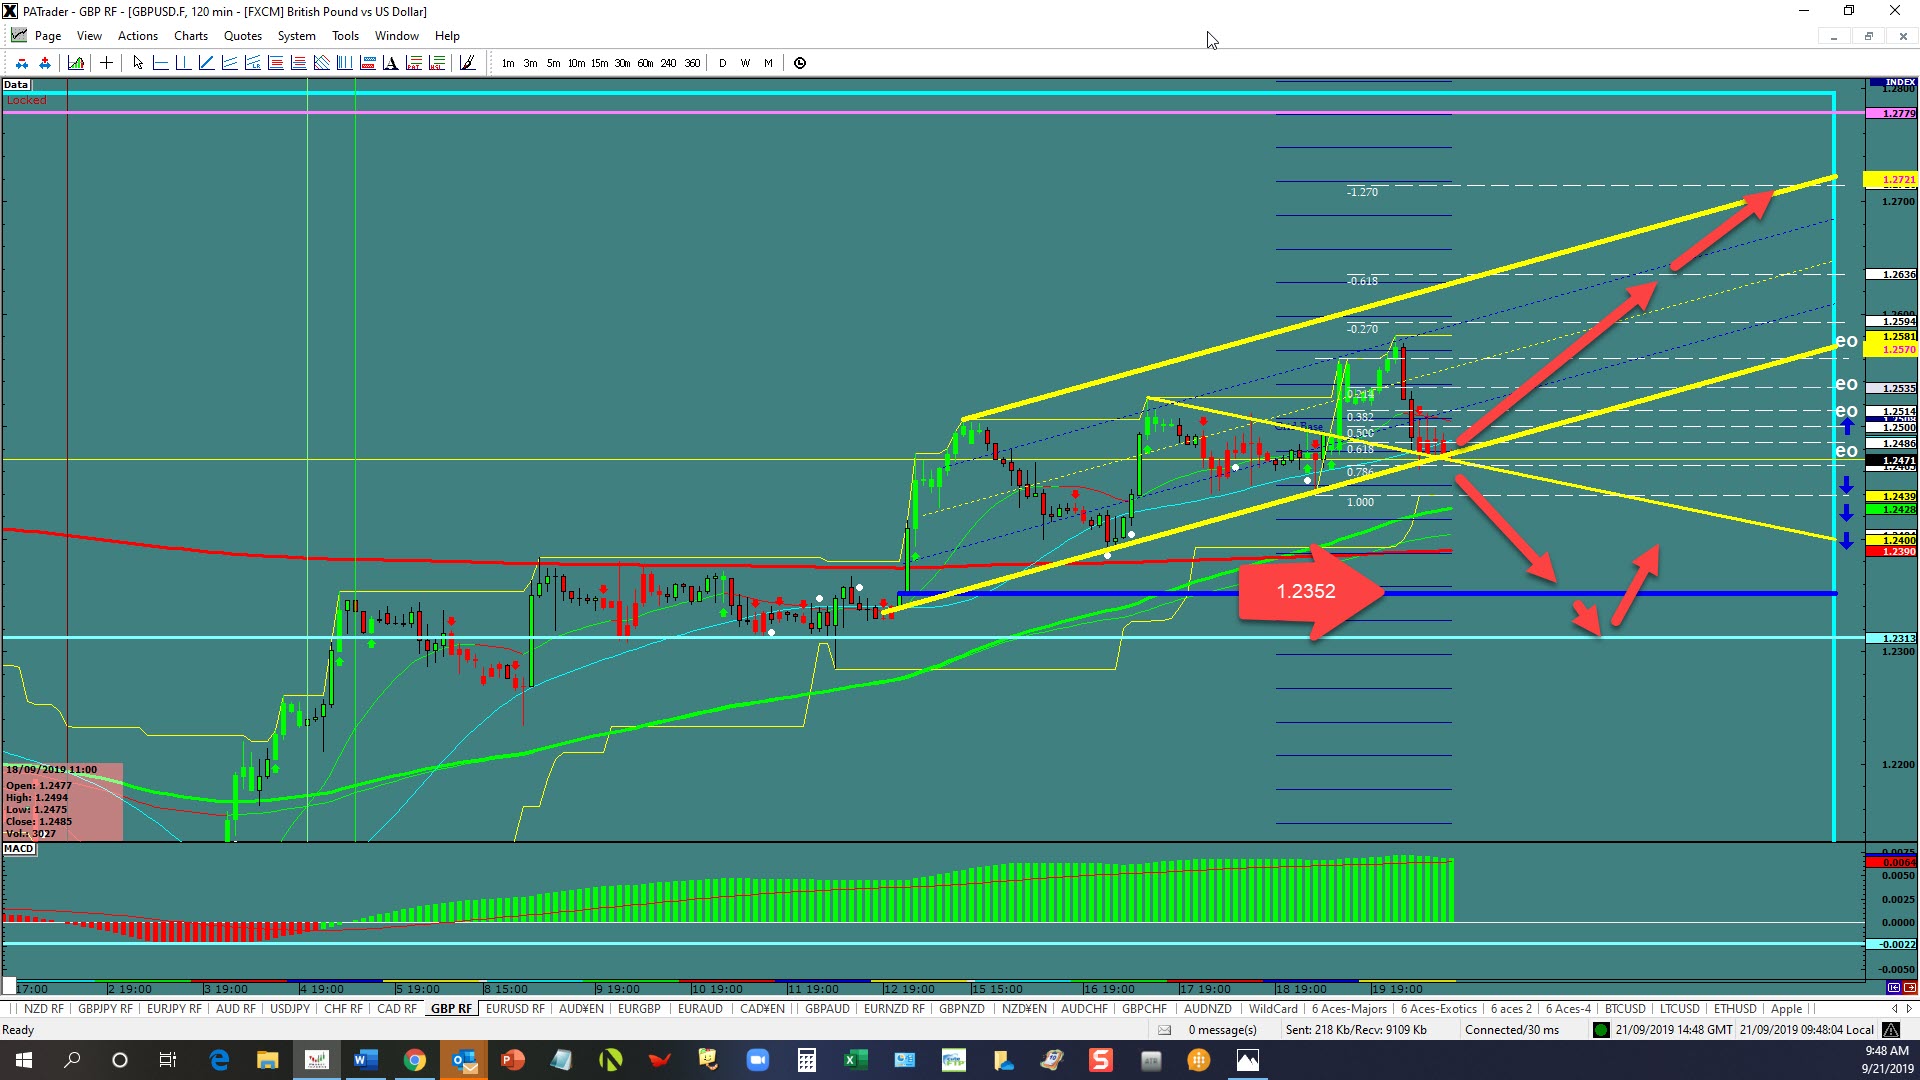Switch chart to 5m timeframe
This screenshot has height=1080, width=1920.
click(553, 63)
